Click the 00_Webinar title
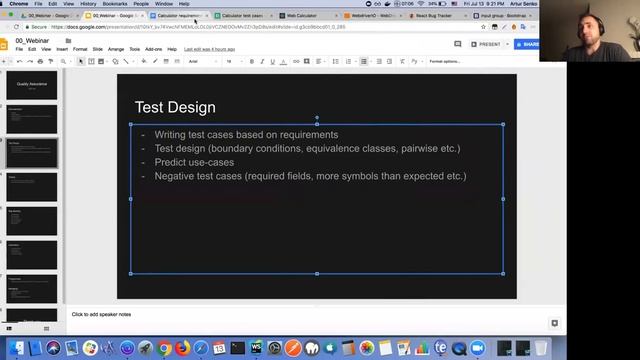This screenshot has height=360, width=640. (x=32, y=40)
